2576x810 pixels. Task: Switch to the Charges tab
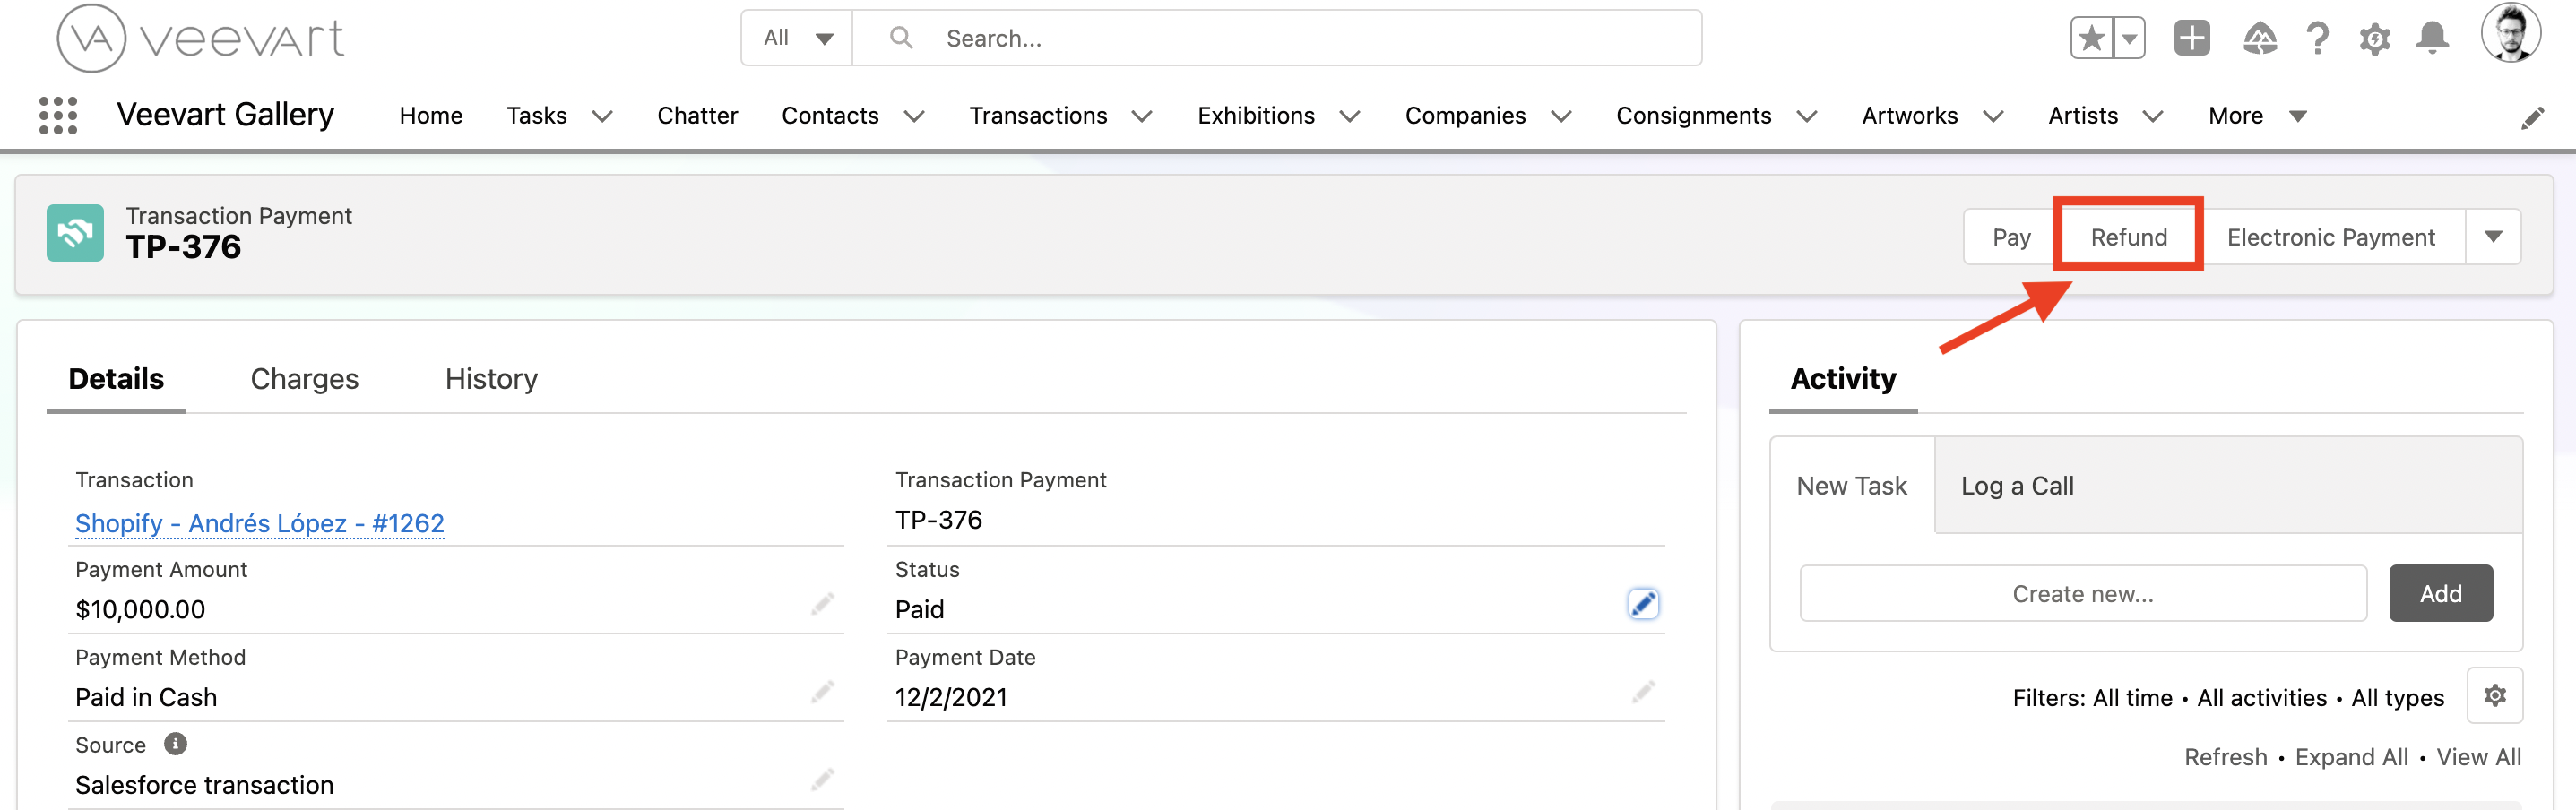304,378
